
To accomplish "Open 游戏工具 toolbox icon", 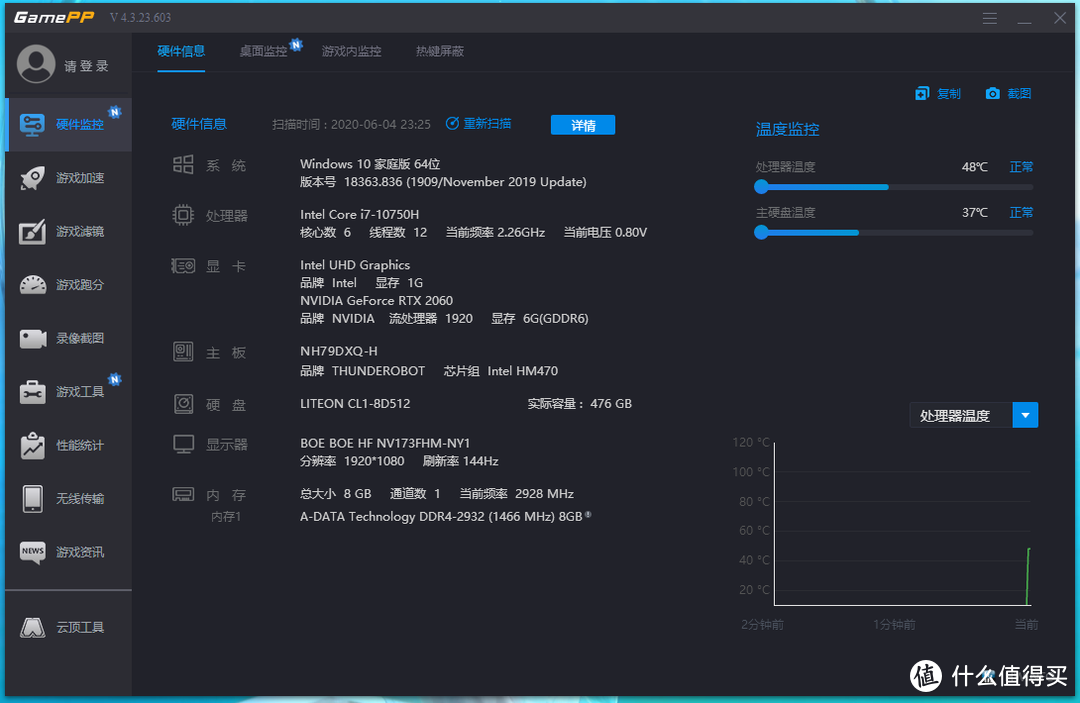I will click(x=32, y=391).
